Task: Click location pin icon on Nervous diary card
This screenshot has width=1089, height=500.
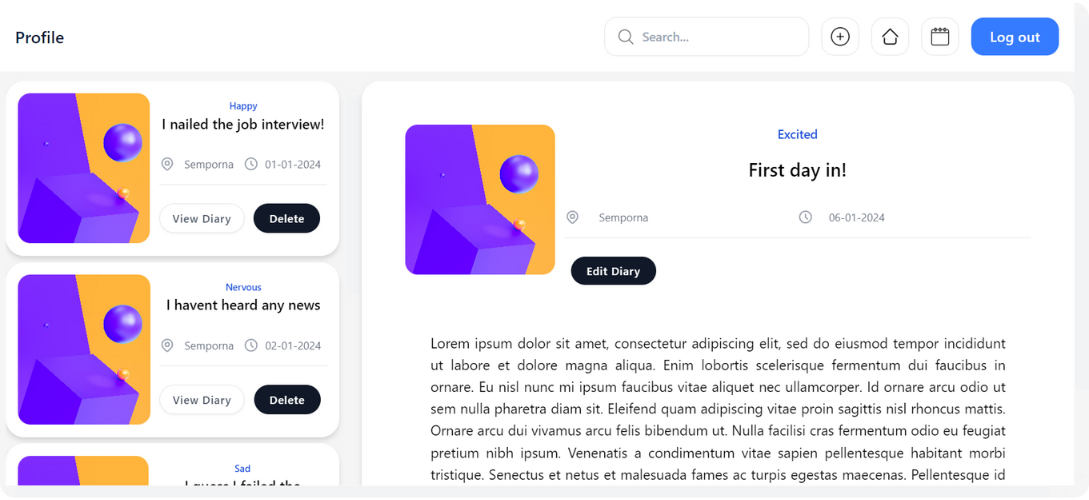Action: point(167,345)
